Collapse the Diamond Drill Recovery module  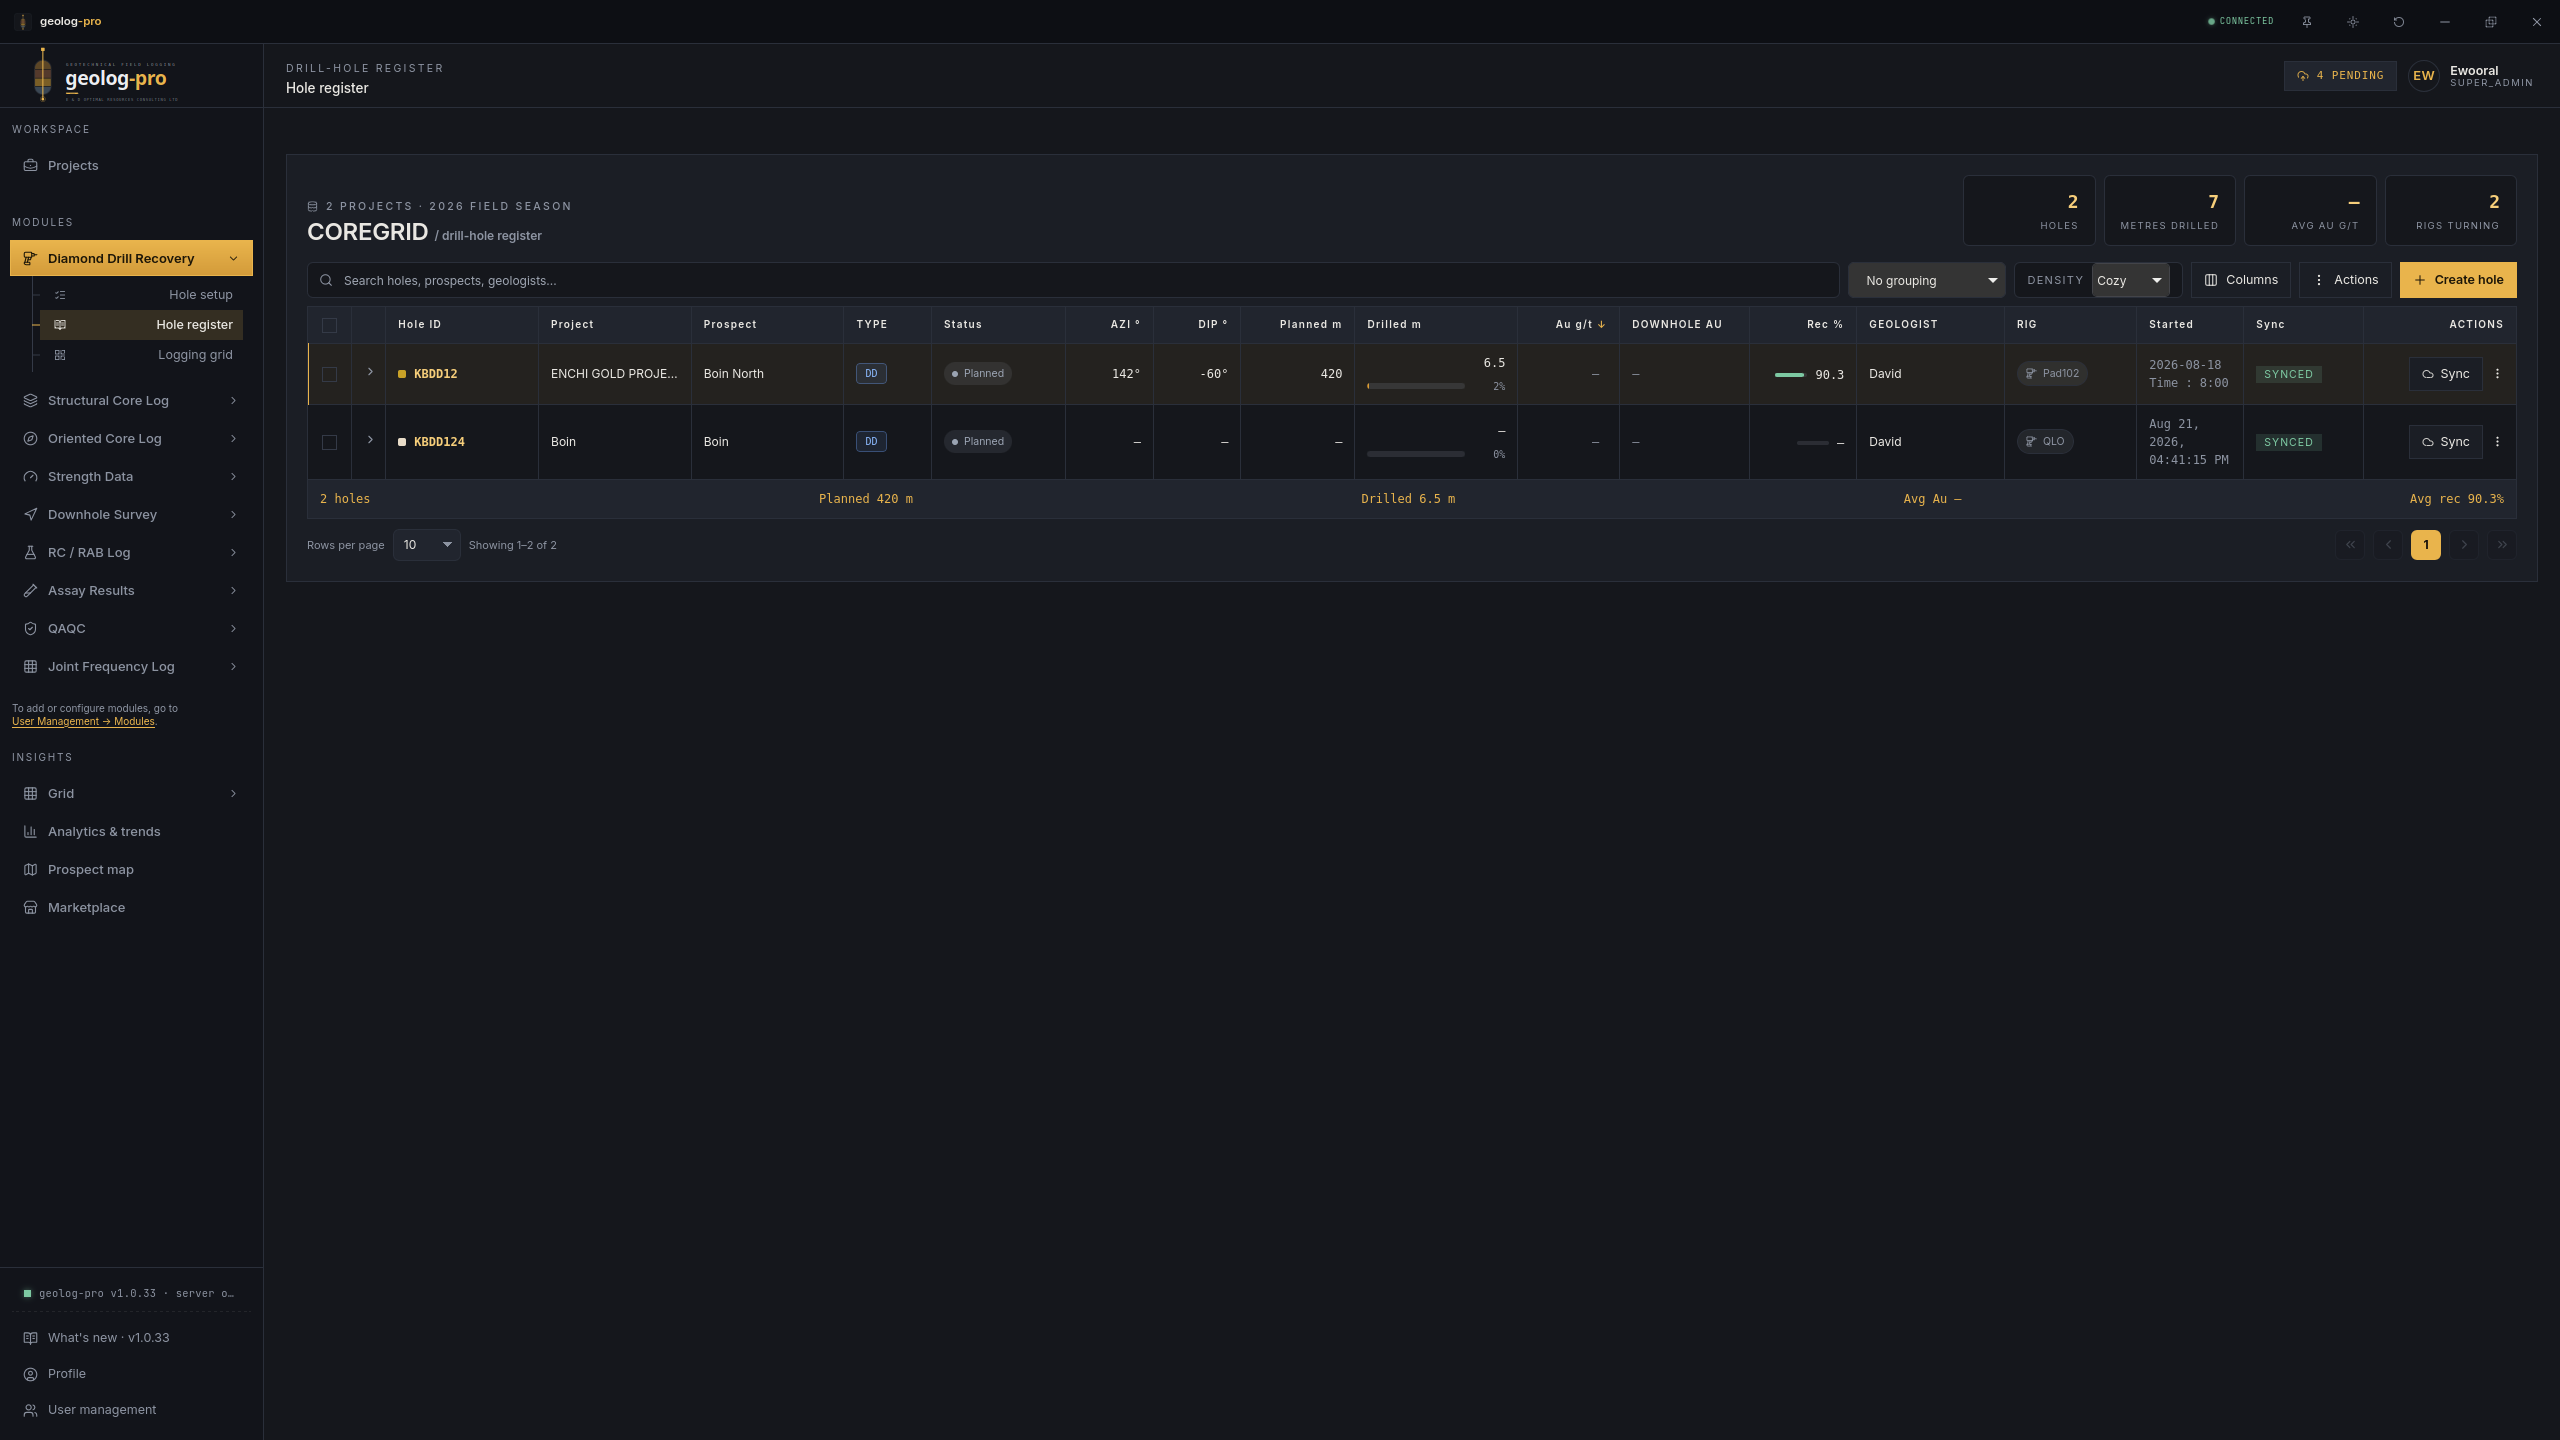pos(131,258)
